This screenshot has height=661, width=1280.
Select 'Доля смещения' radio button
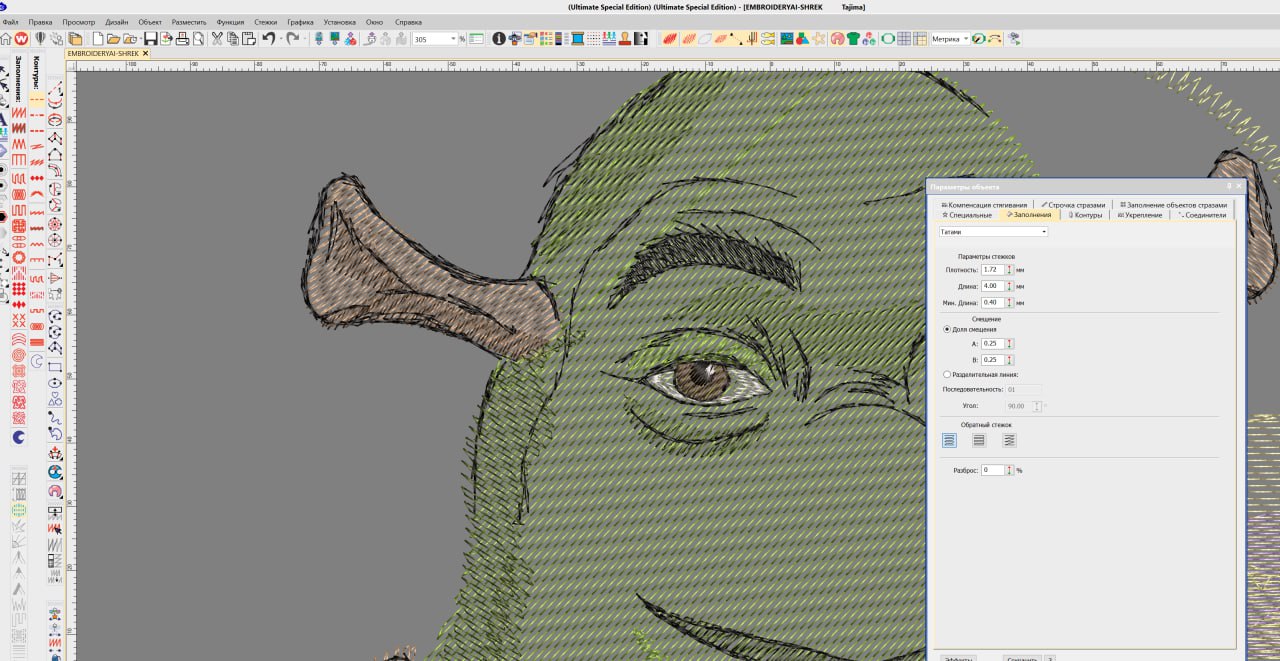click(x=948, y=329)
